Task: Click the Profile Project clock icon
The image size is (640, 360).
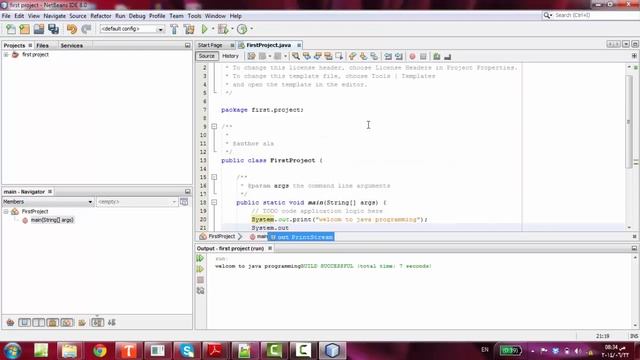Action: [242, 29]
